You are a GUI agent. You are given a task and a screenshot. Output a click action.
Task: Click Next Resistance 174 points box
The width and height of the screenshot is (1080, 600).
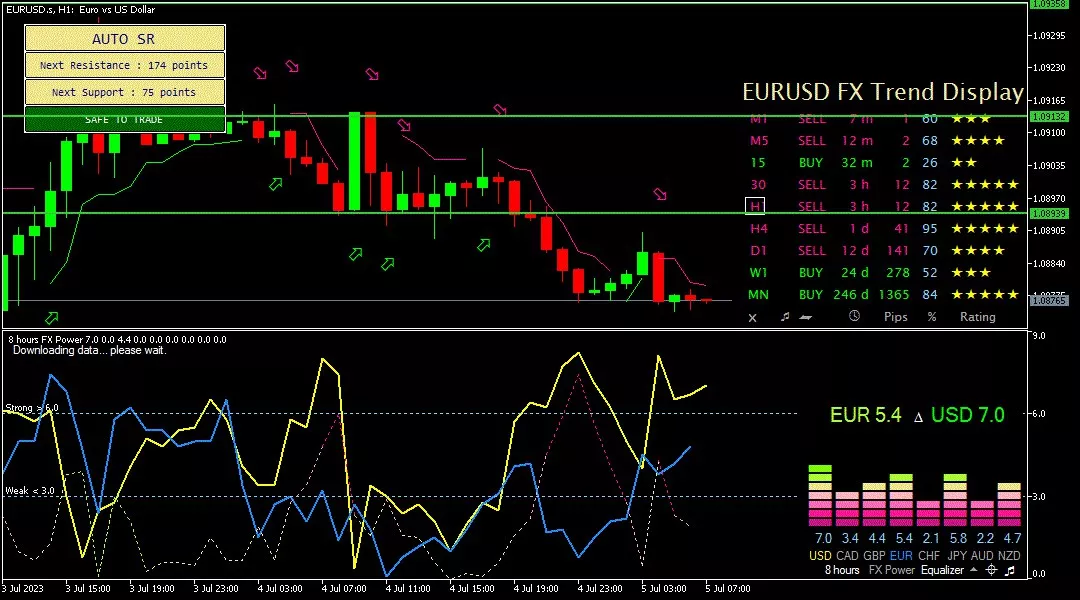tap(125, 65)
